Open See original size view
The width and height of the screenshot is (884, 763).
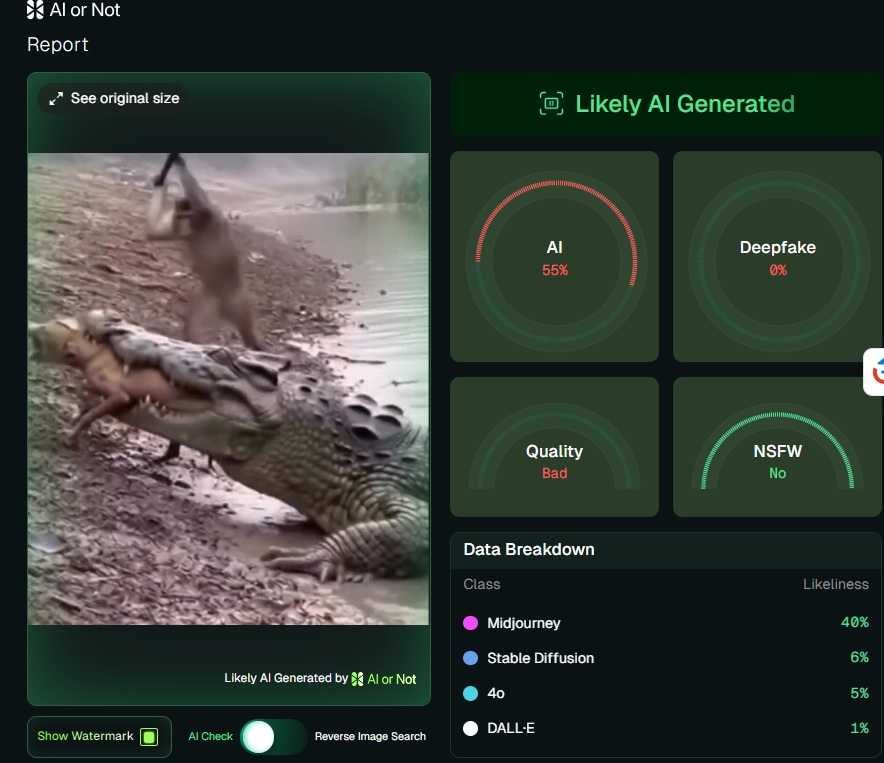pyautogui.click(x=125, y=98)
